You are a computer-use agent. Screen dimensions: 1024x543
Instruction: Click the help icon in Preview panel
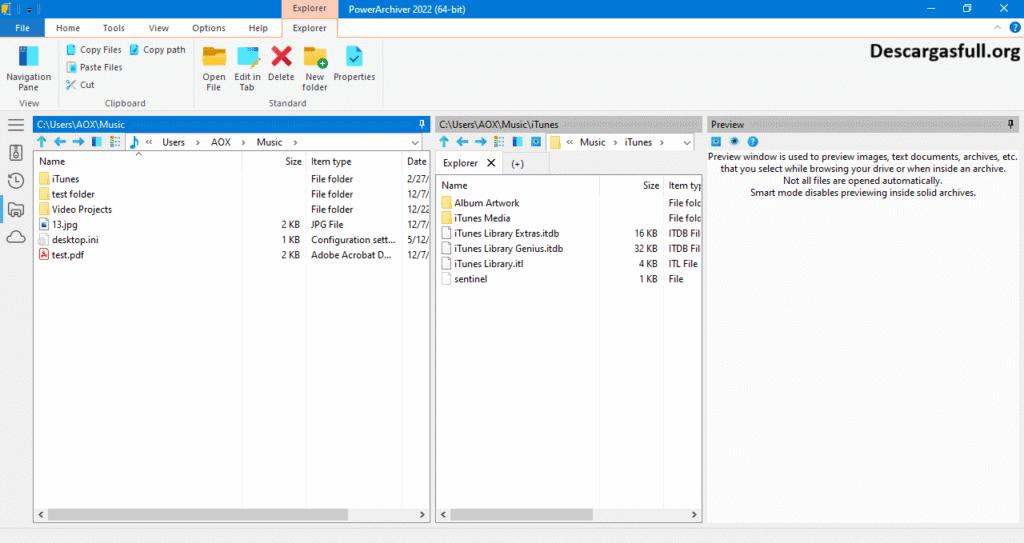(753, 142)
